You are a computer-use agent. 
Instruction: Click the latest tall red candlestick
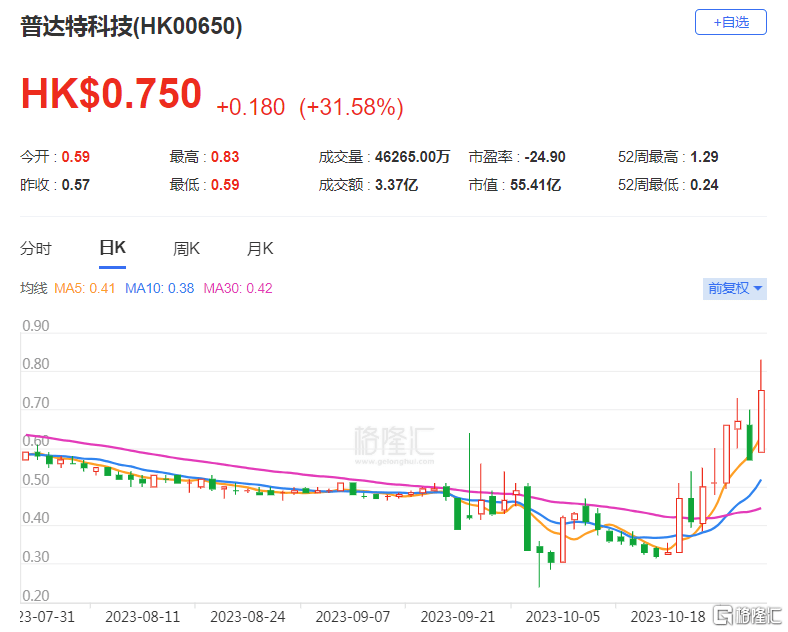click(761, 421)
